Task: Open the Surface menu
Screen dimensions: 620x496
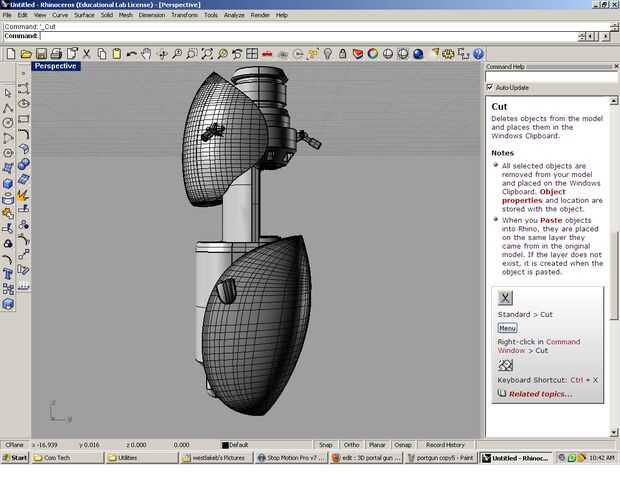Action: pyautogui.click(x=85, y=15)
